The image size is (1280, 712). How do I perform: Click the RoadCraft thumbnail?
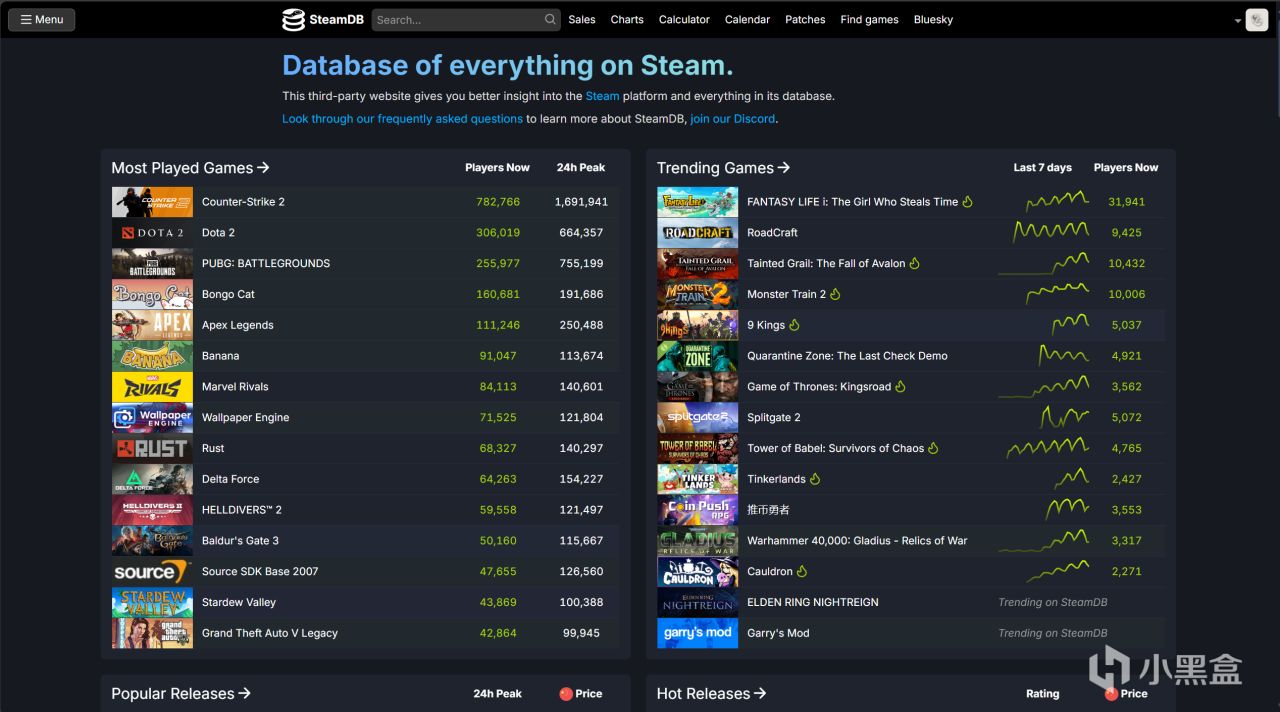click(x=697, y=233)
